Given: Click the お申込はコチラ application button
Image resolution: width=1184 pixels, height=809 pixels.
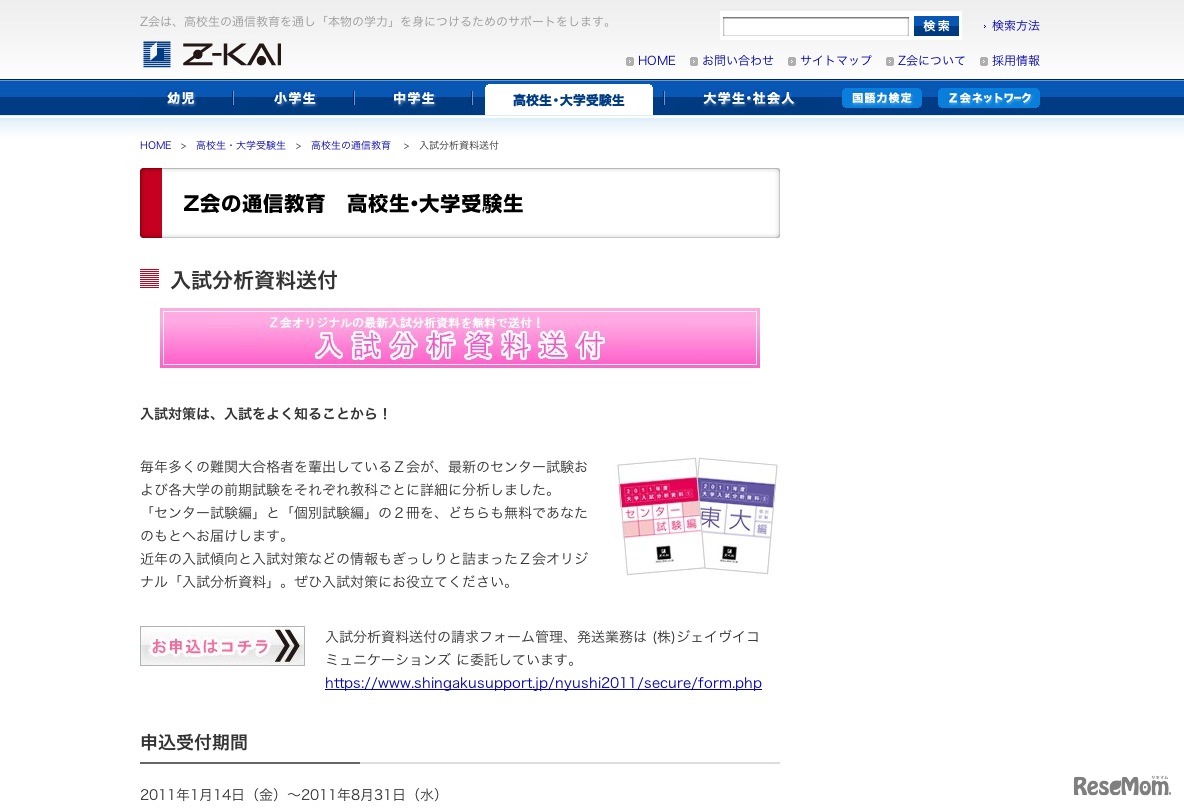Looking at the screenshot, I should pyautogui.click(x=222, y=645).
